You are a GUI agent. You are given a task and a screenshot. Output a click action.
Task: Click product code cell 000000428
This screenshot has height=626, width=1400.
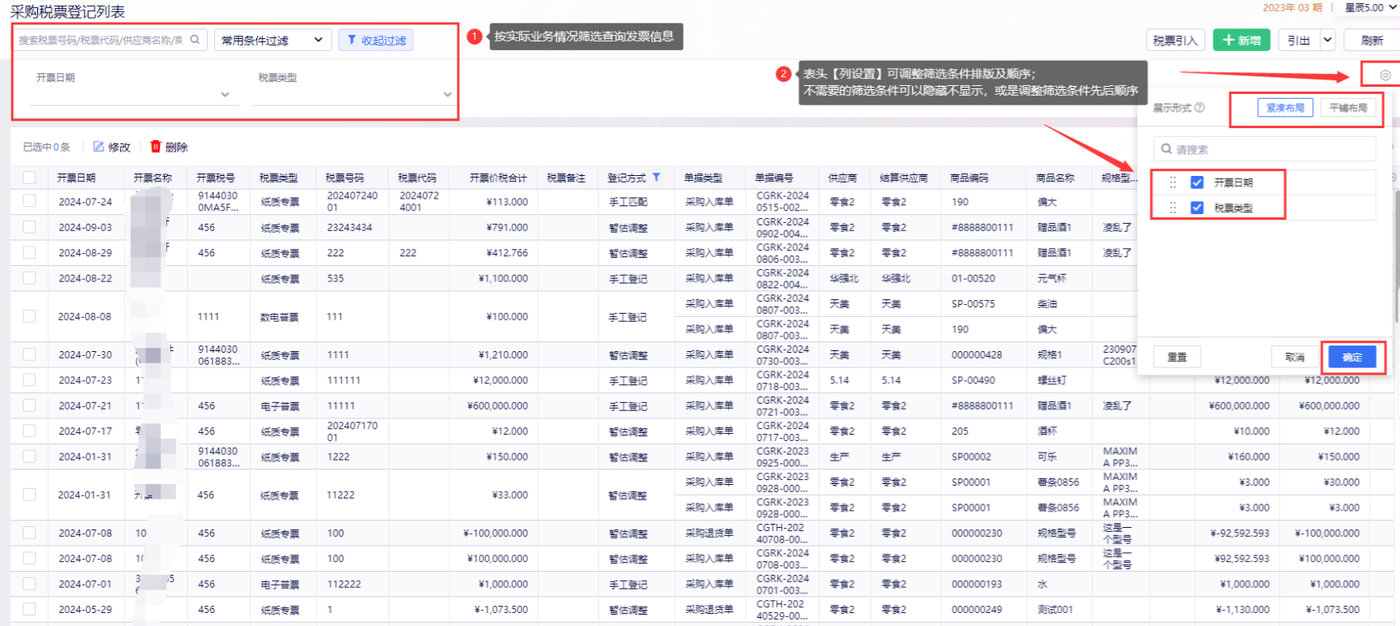[975, 355]
